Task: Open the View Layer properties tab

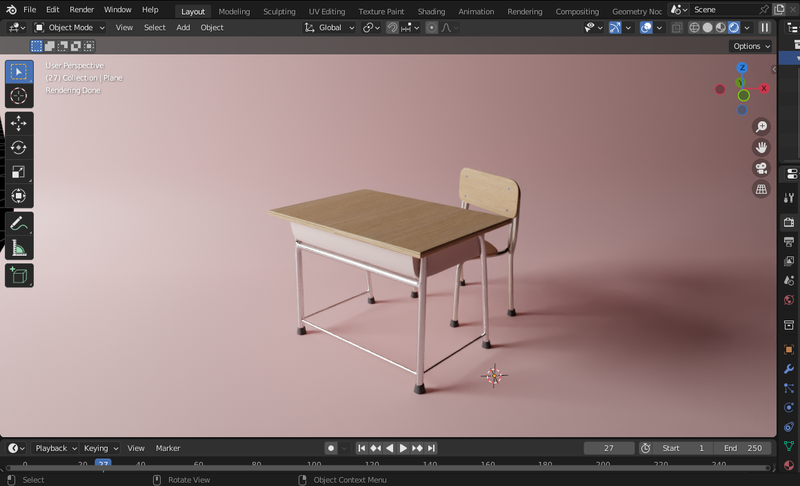Action: 789,261
